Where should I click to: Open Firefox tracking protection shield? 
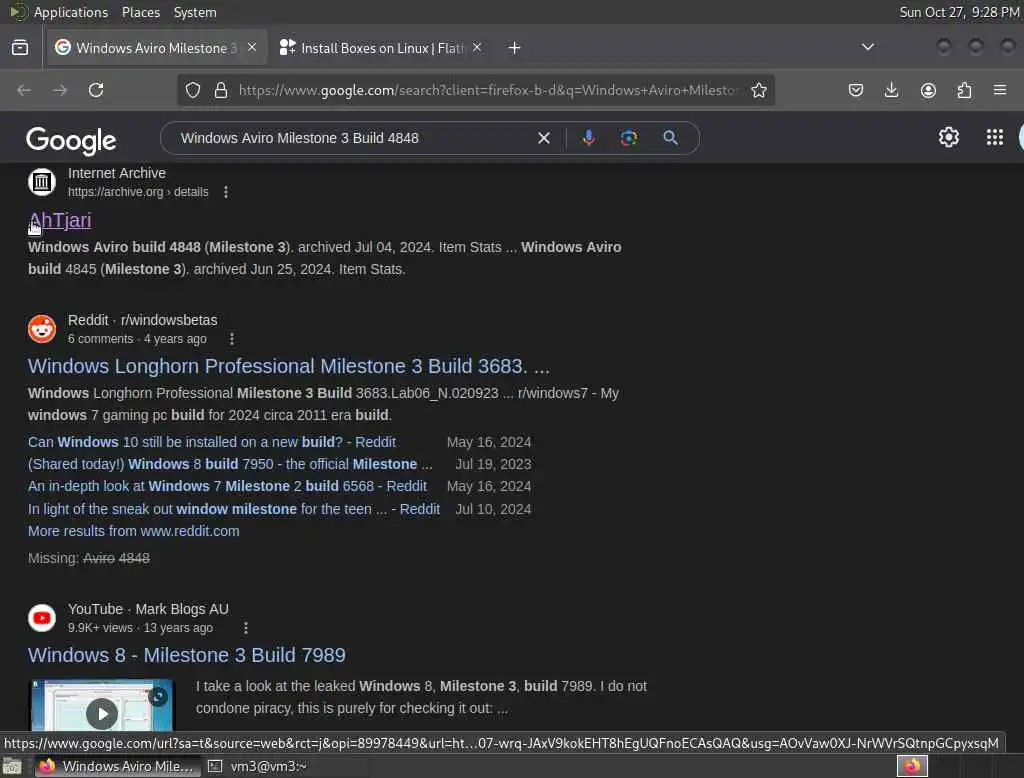click(193, 90)
